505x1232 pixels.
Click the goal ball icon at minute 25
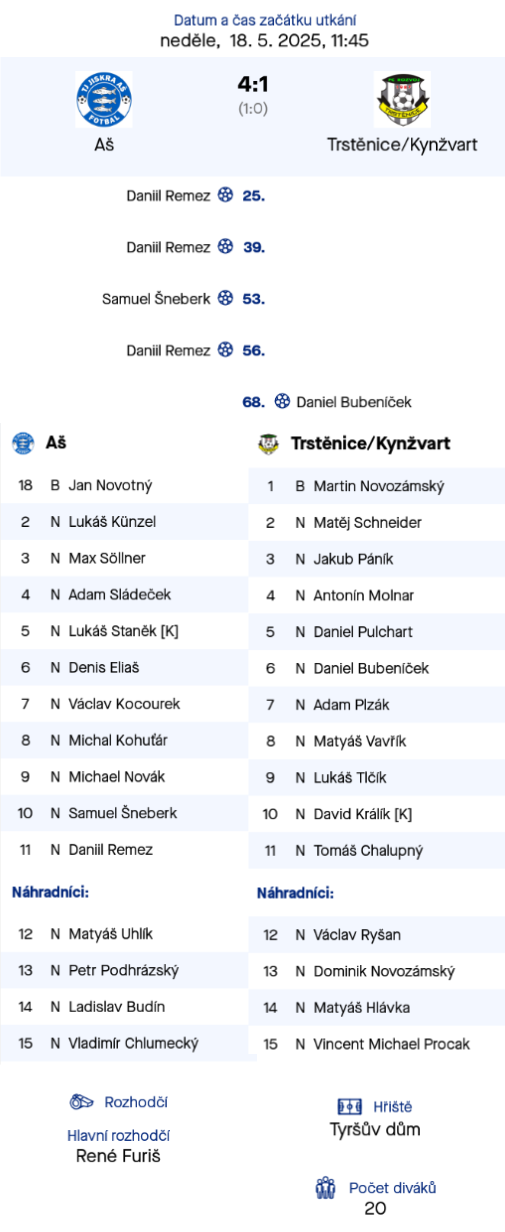click(226, 195)
